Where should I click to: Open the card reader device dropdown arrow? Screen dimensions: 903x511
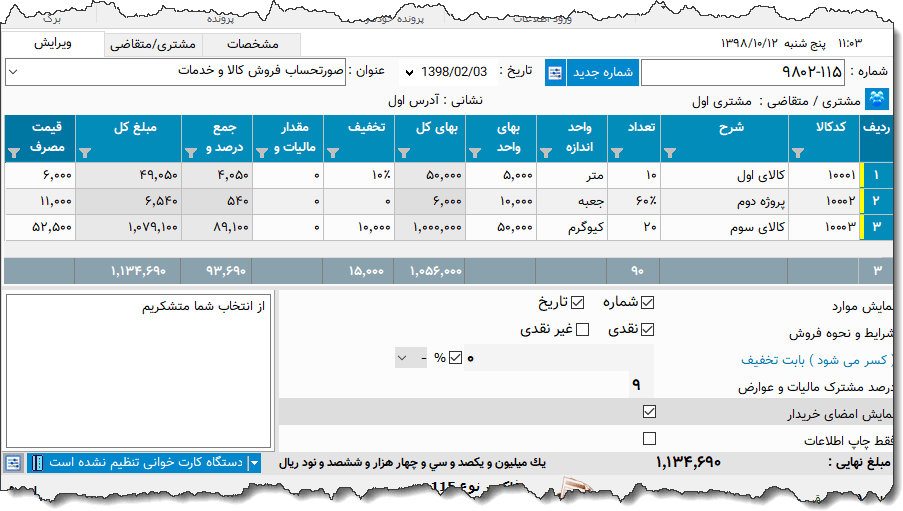(255, 463)
